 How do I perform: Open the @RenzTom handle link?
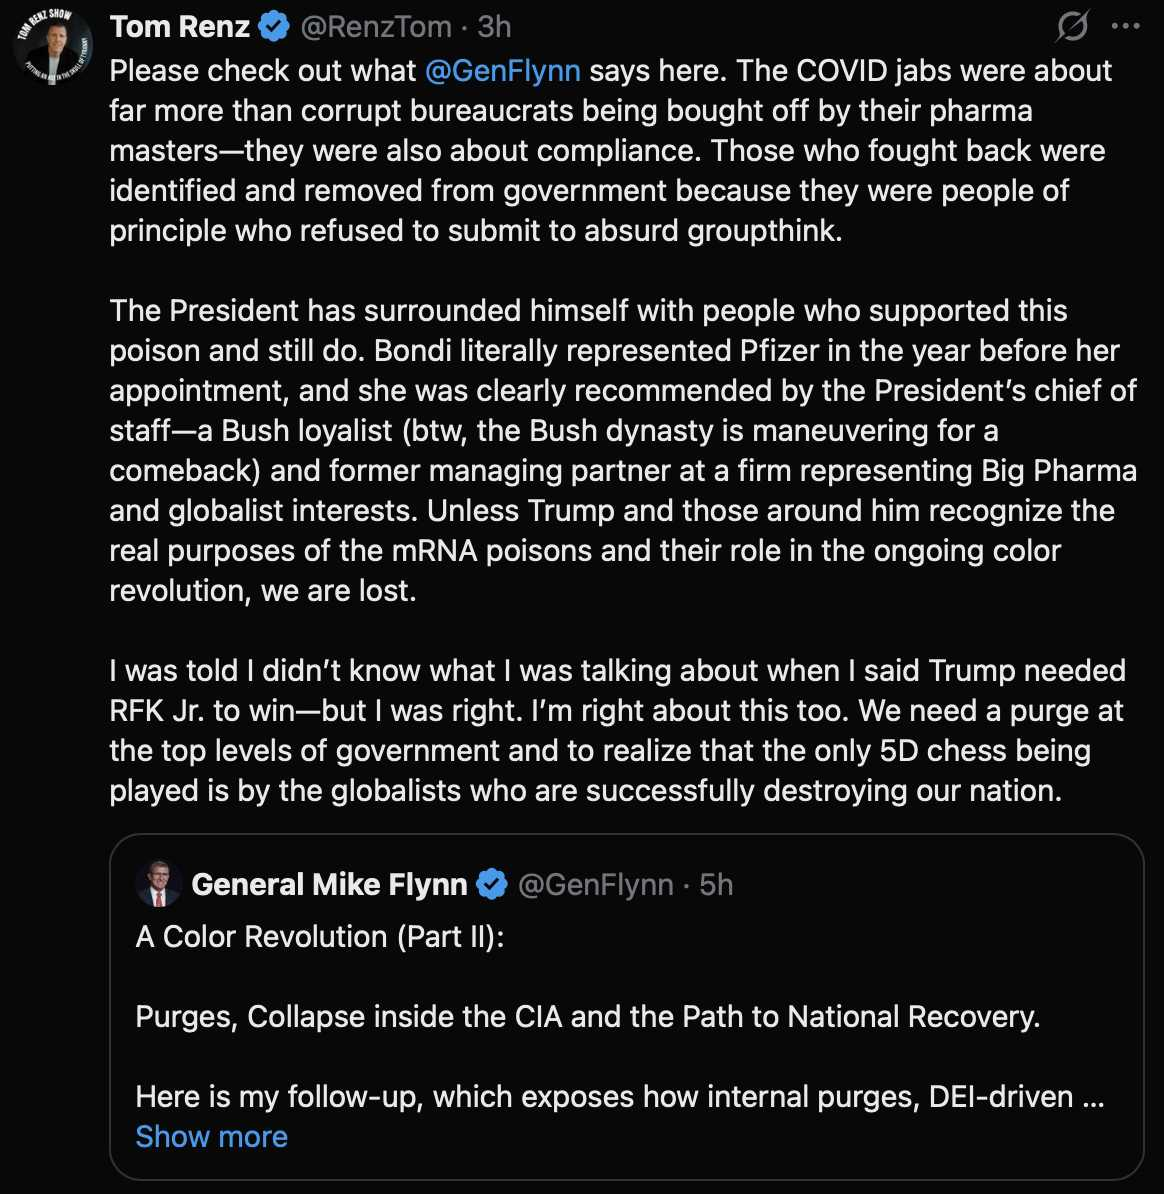click(x=376, y=27)
